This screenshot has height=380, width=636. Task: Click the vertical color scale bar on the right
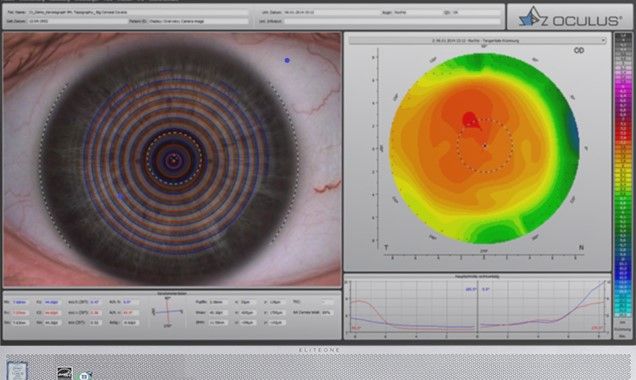[x=623, y=174]
